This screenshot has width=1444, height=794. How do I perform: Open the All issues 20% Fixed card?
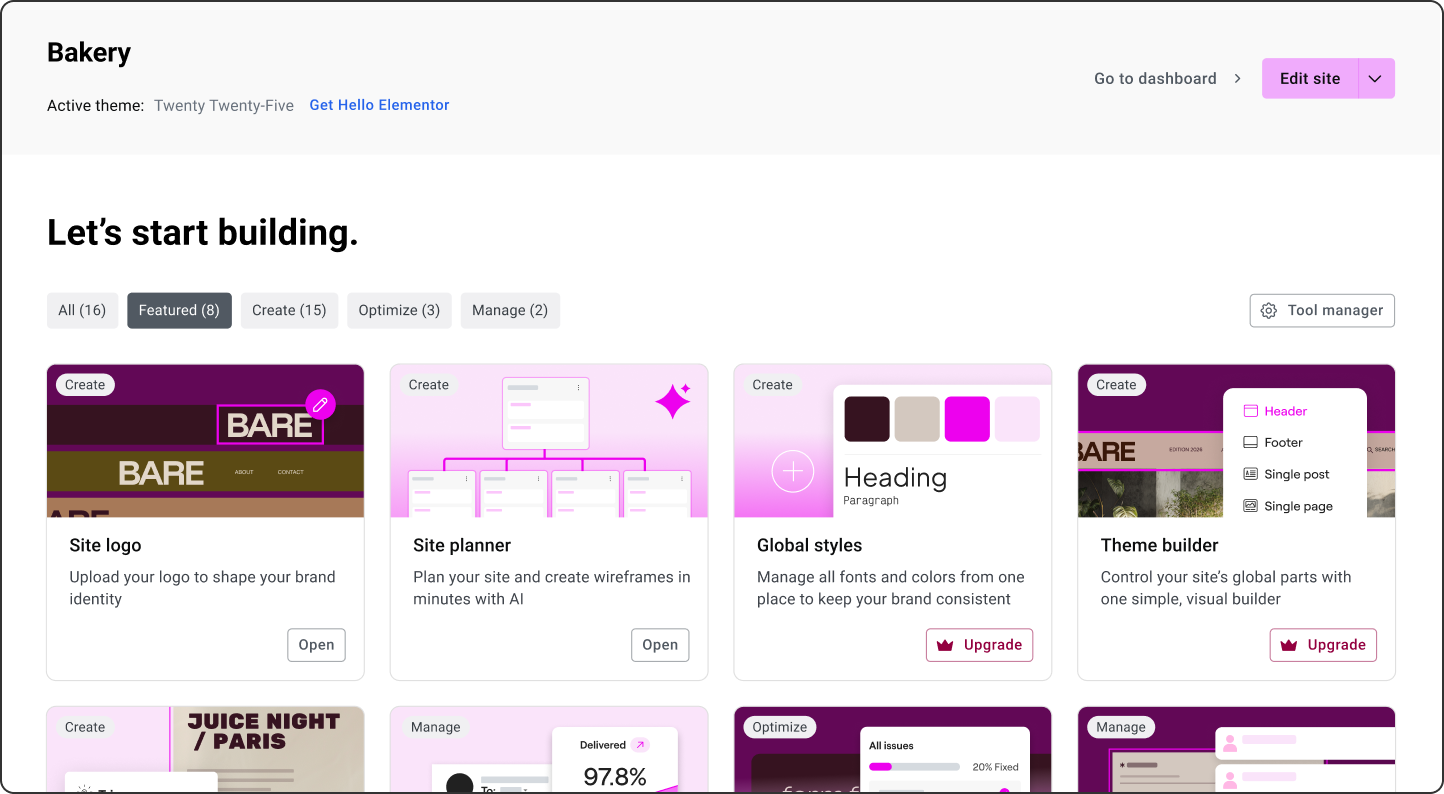[893, 750]
